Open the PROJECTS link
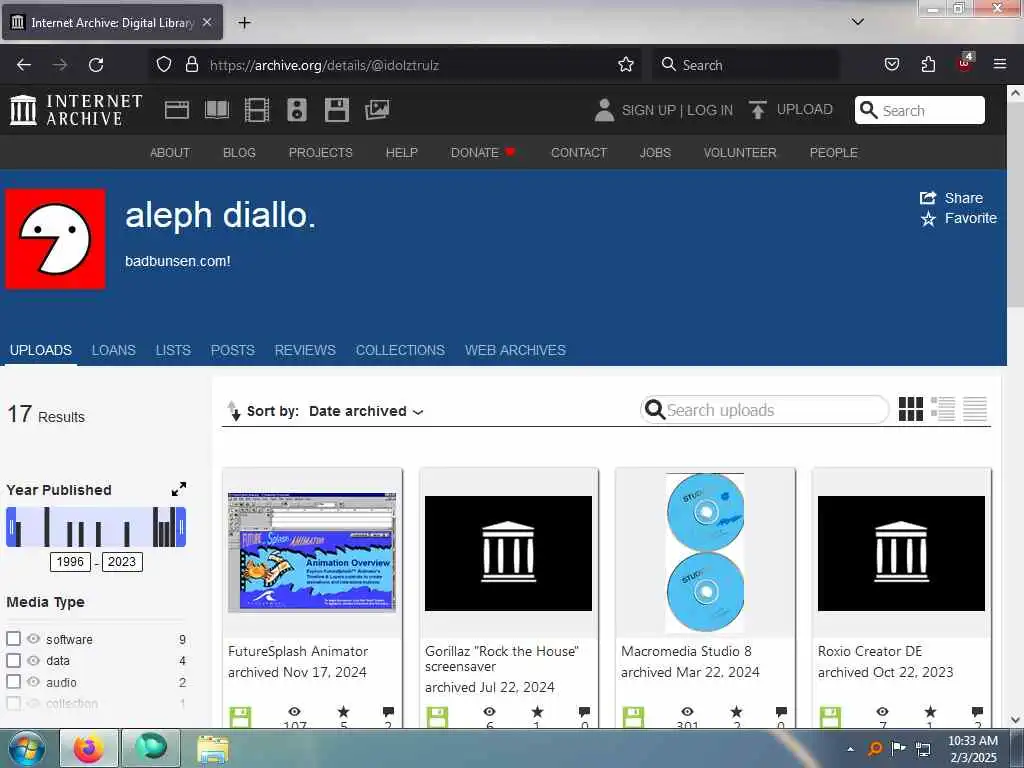Screen dimensions: 1024x768 321,152
